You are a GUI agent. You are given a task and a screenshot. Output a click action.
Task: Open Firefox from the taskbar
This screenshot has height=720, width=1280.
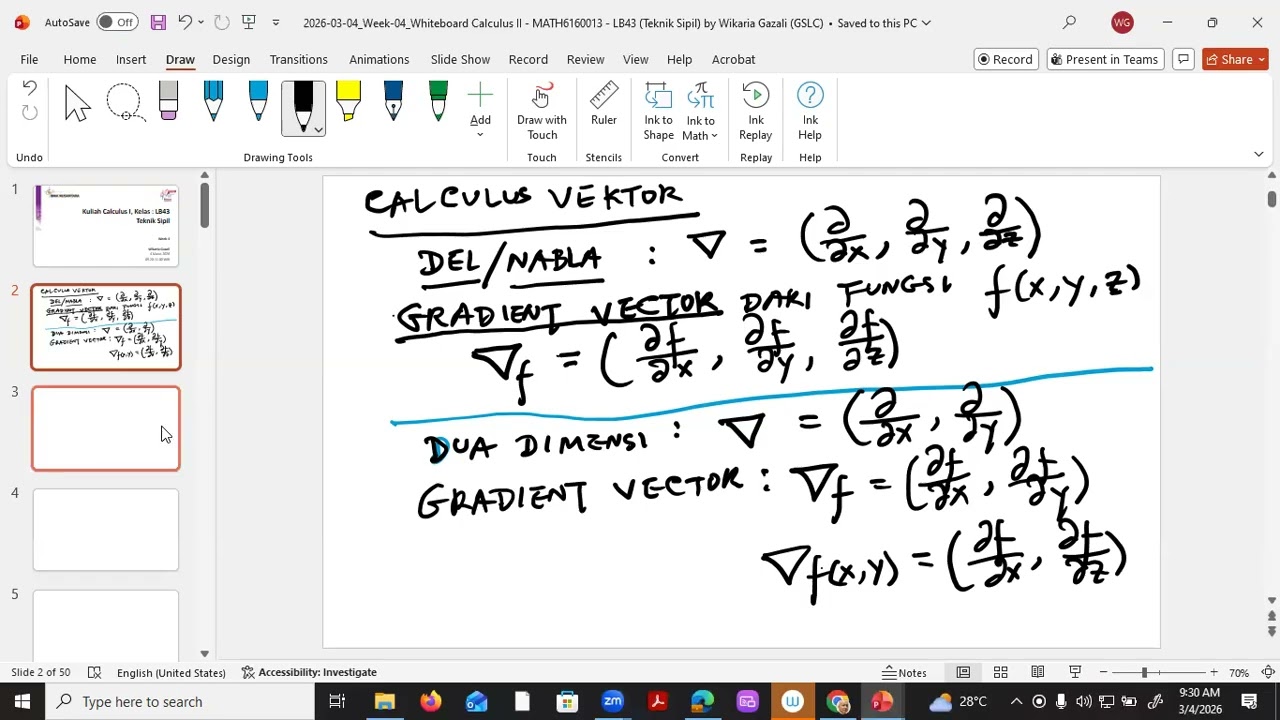(430, 701)
